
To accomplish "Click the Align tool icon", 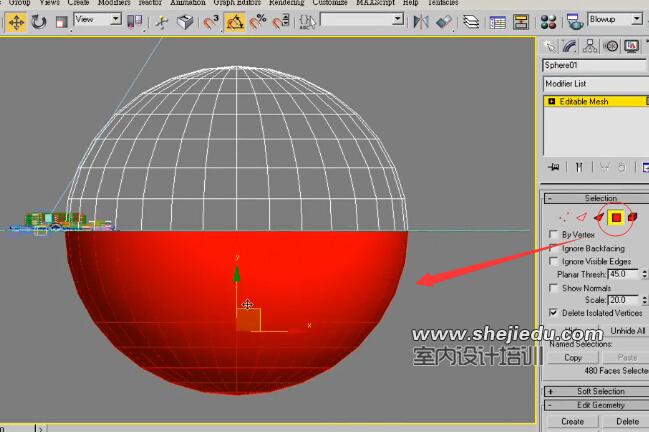I will tap(444, 22).
